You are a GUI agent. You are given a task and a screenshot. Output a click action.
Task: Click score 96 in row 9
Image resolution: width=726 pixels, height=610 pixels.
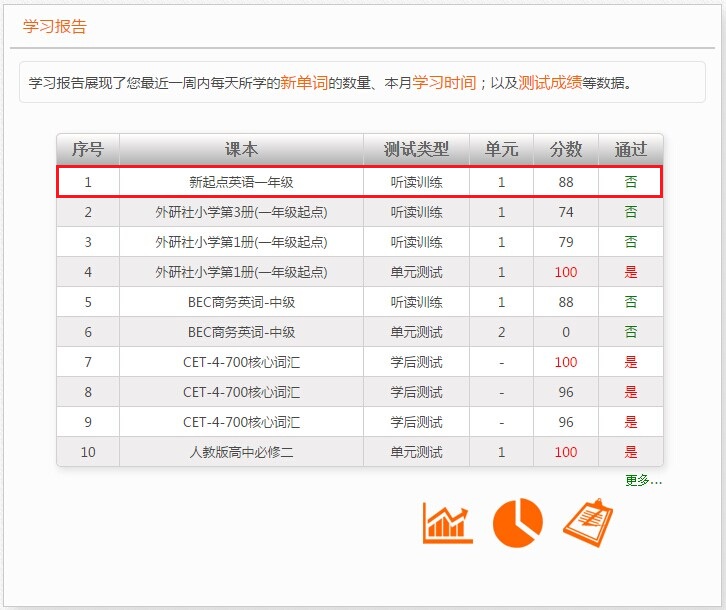(x=566, y=422)
